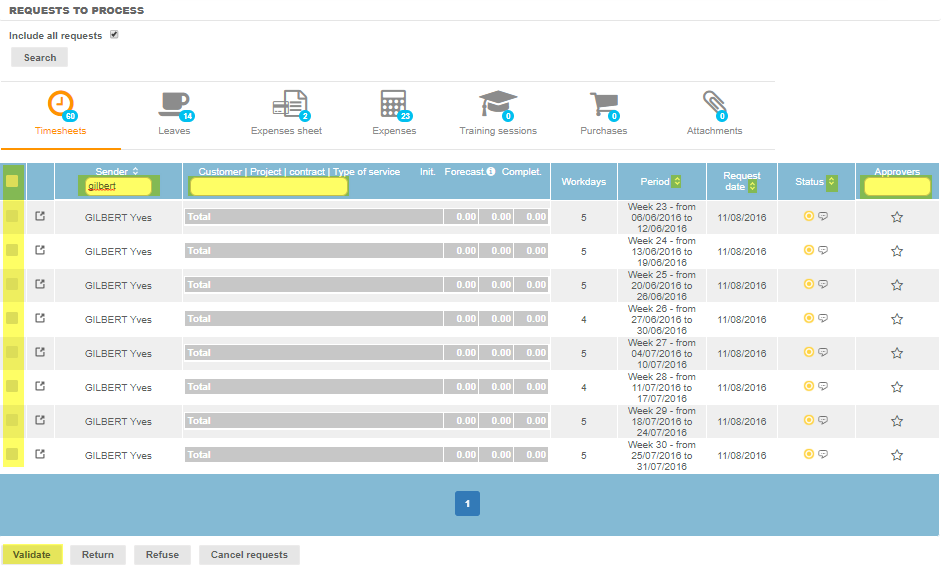
Task: Sort by Status using the green arrow
Action: click(x=831, y=181)
